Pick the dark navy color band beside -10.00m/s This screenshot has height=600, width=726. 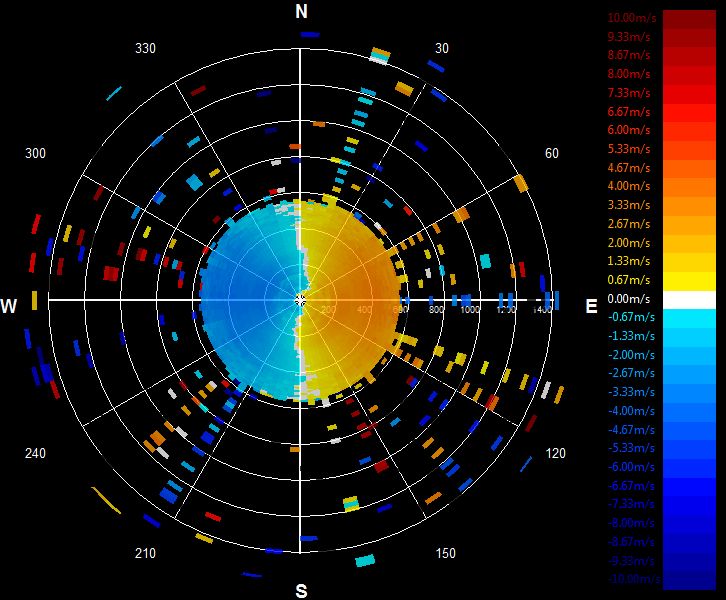click(x=689, y=581)
